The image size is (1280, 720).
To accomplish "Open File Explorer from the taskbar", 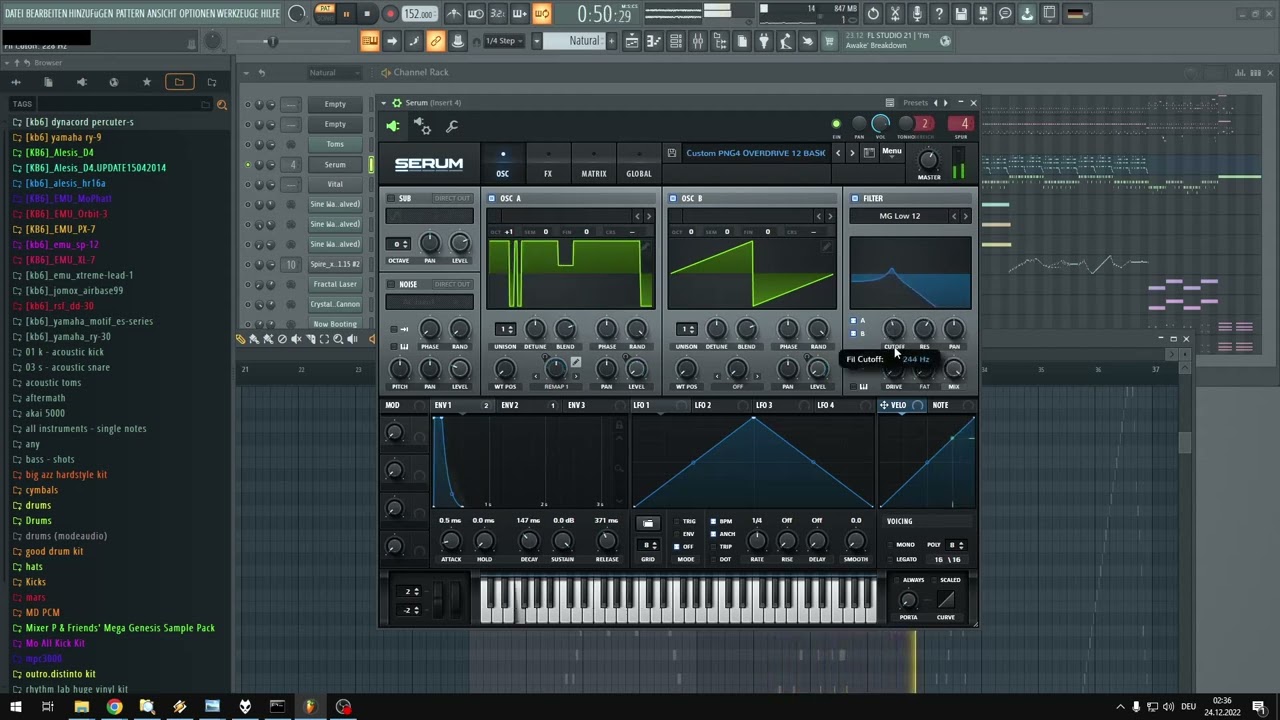I will tap(81, 707).
